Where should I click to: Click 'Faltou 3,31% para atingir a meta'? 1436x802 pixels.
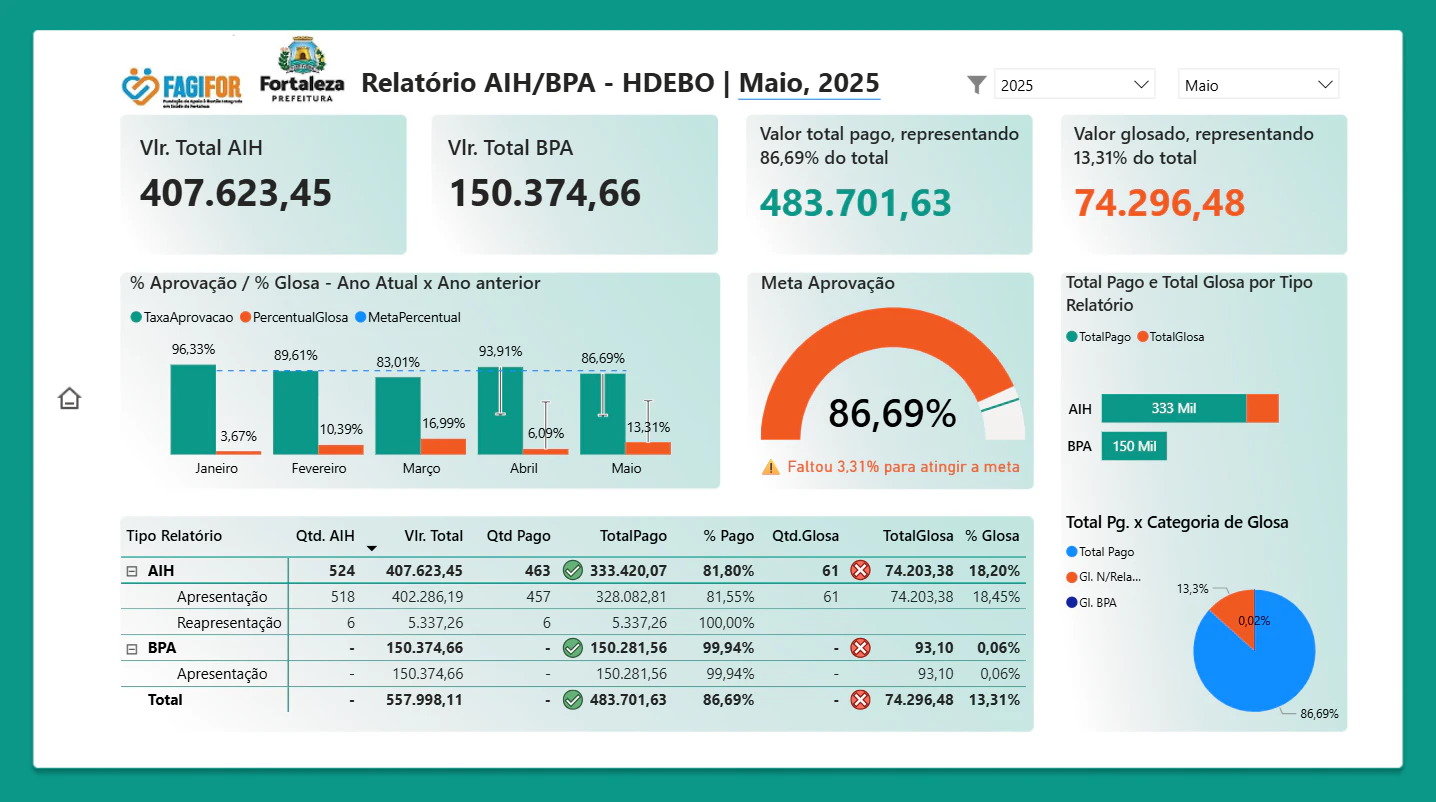tap(904, 467)
